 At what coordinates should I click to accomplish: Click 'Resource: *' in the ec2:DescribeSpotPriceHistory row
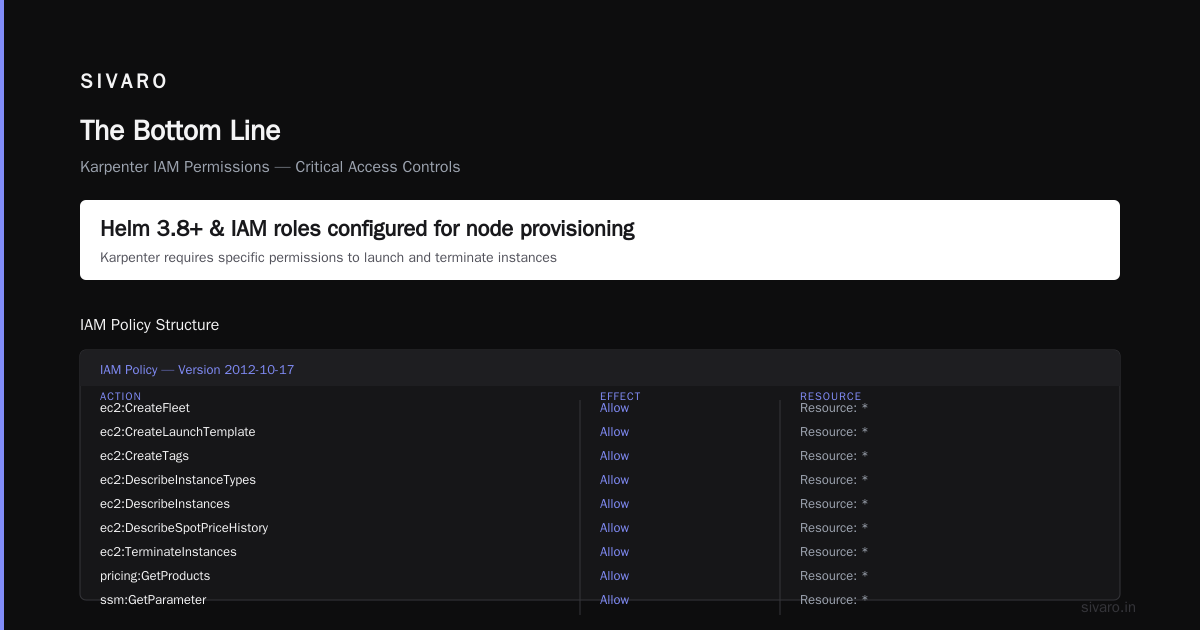point(834,528)
